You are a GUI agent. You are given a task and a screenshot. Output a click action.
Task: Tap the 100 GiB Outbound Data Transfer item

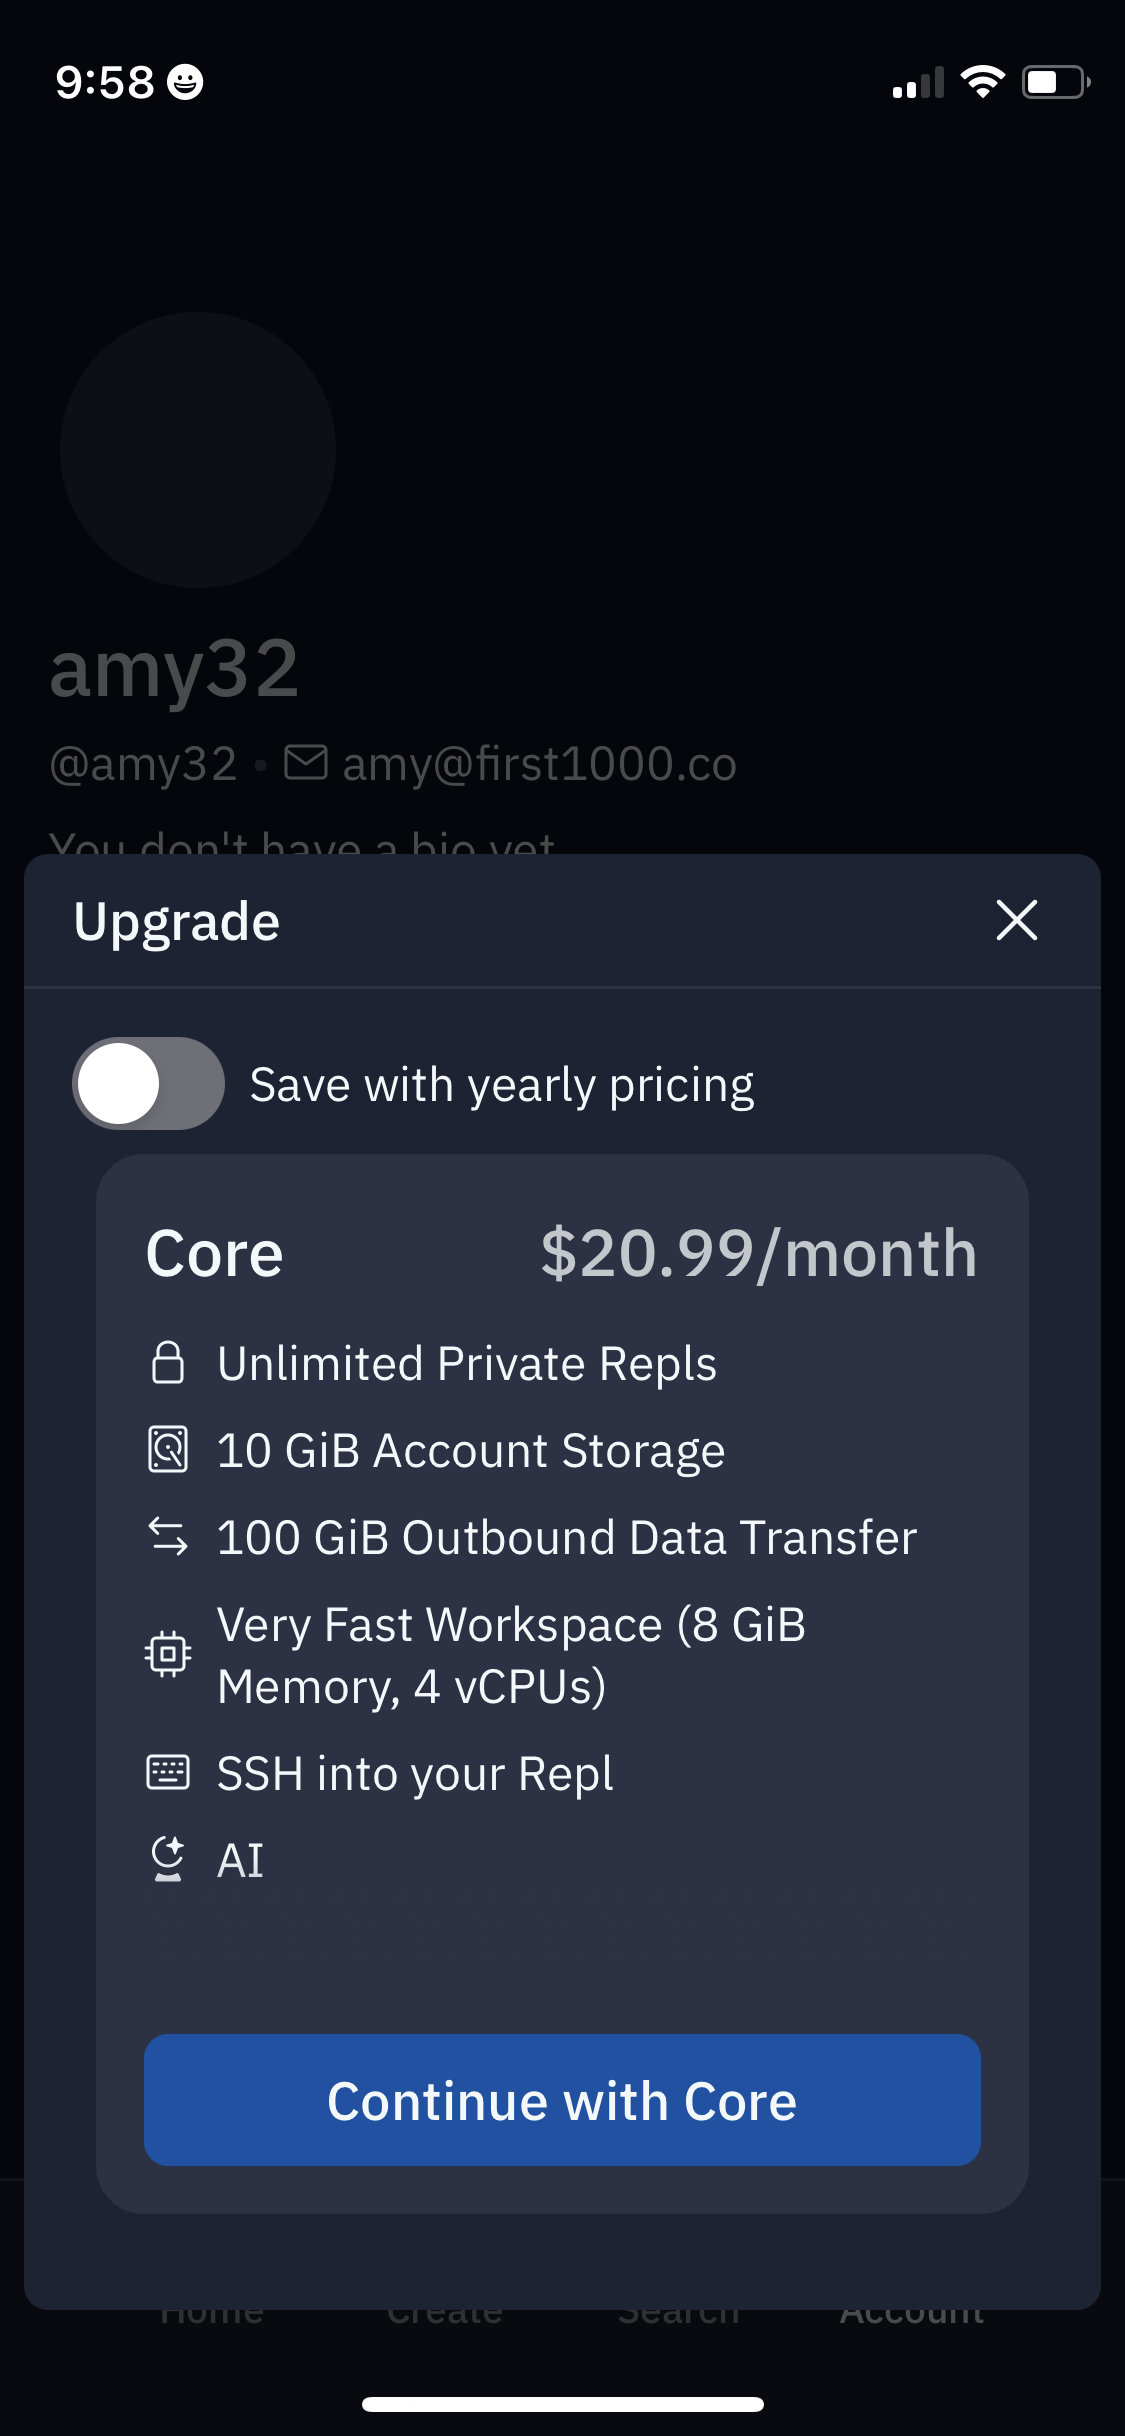[566, 1537]
